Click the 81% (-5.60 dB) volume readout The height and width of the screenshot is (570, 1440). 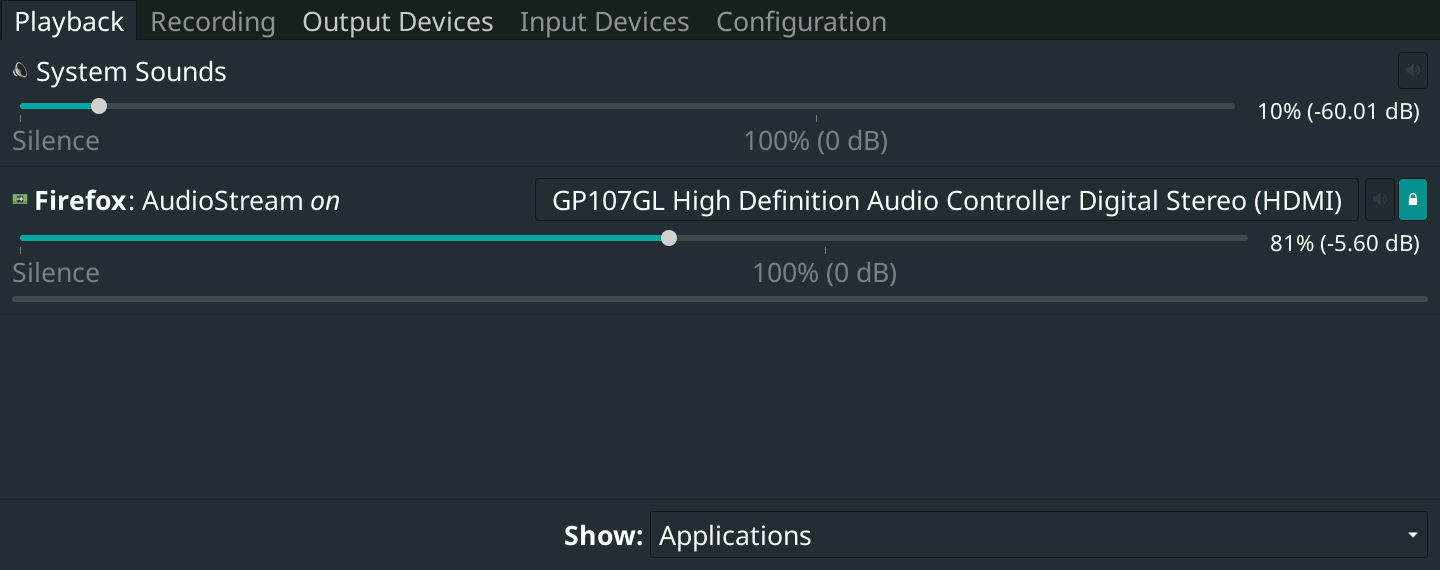click(1344, 243)
